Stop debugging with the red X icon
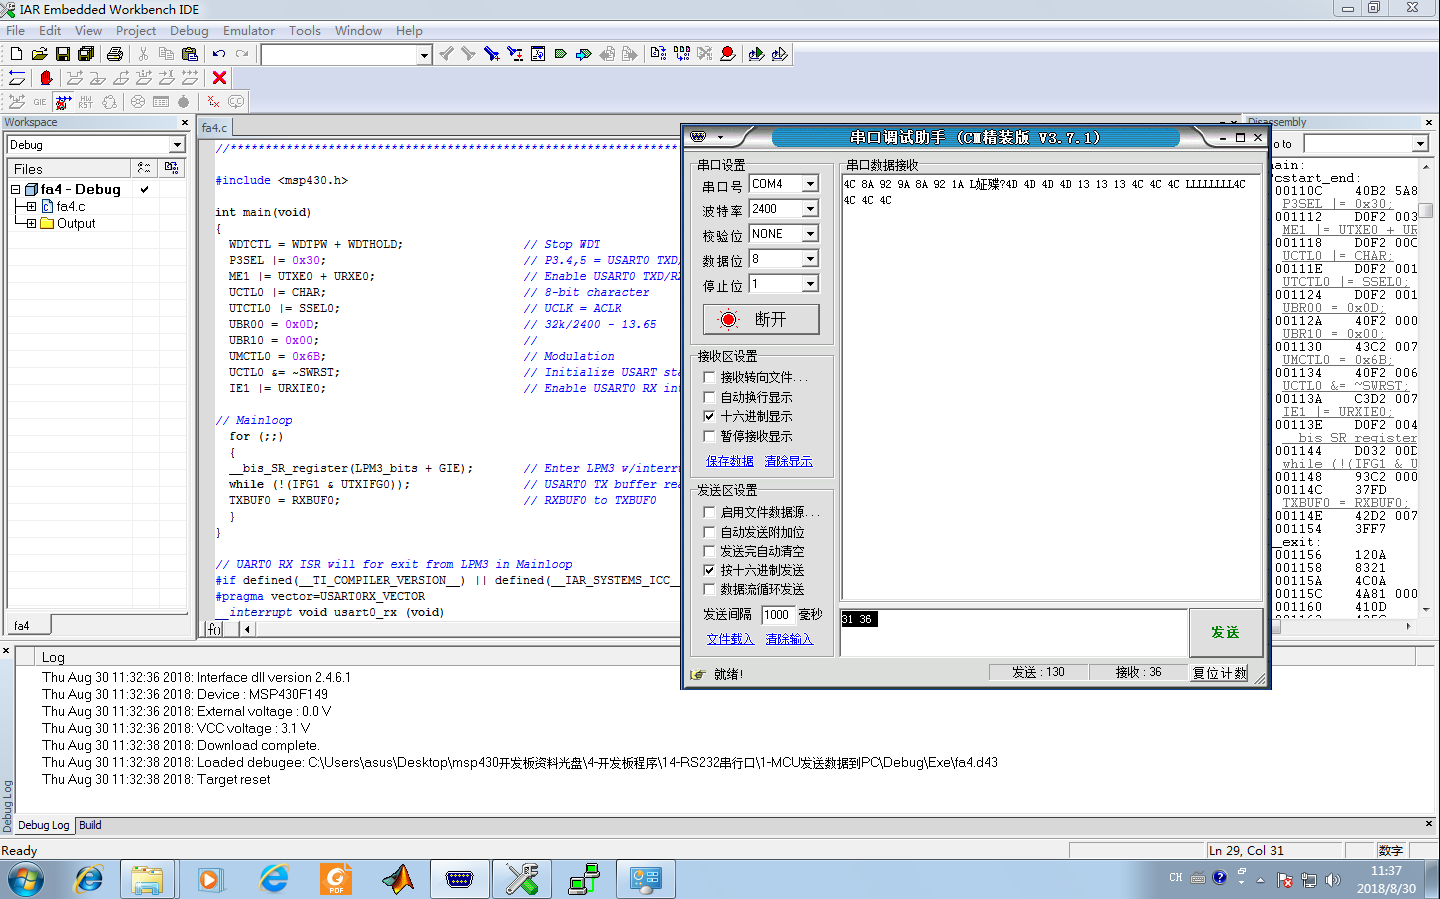Screen dimensions: 1440x899 [220, 78]
